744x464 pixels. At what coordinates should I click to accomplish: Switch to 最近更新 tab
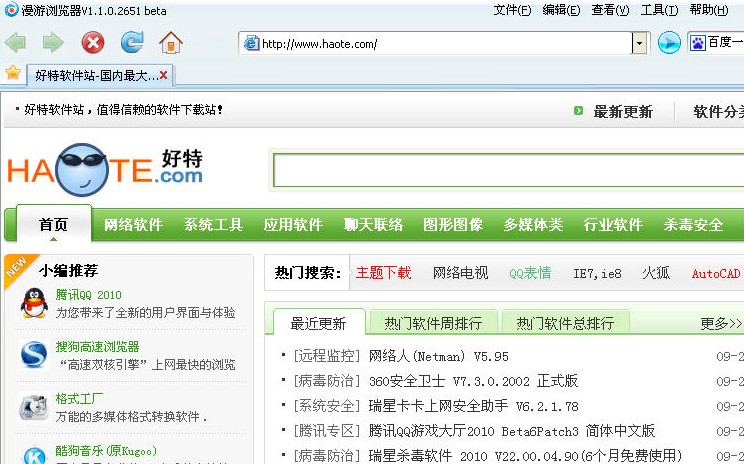318,323
